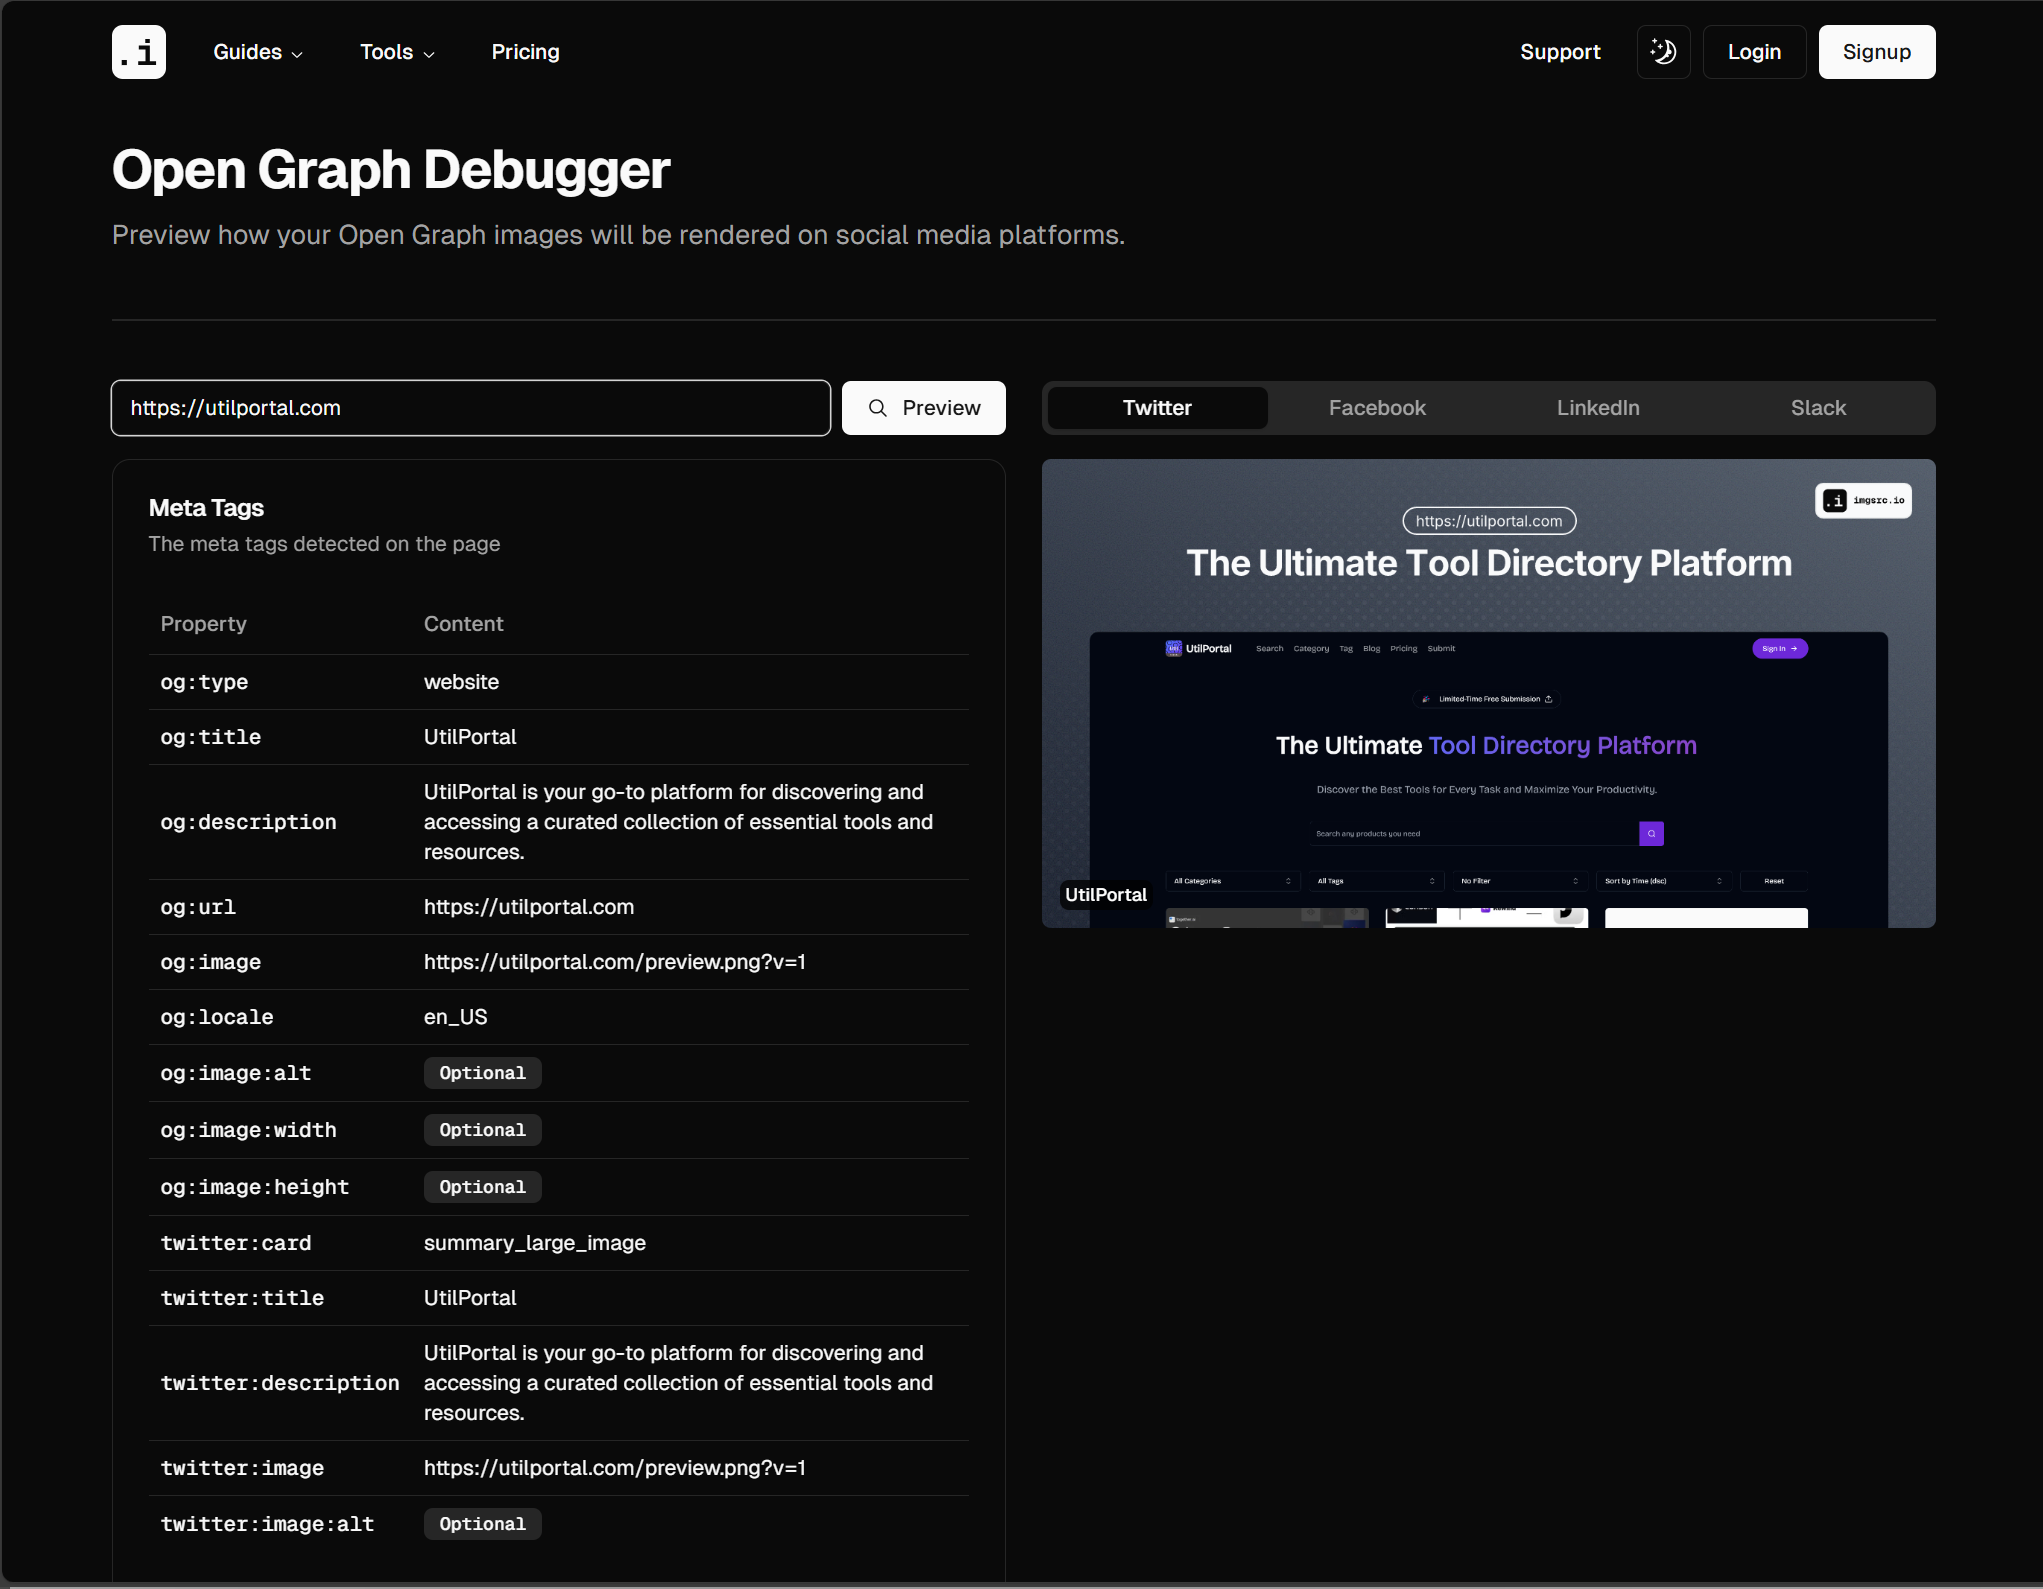
Task: Click the og:locale property name
Action: click(x=217, y=1017)
